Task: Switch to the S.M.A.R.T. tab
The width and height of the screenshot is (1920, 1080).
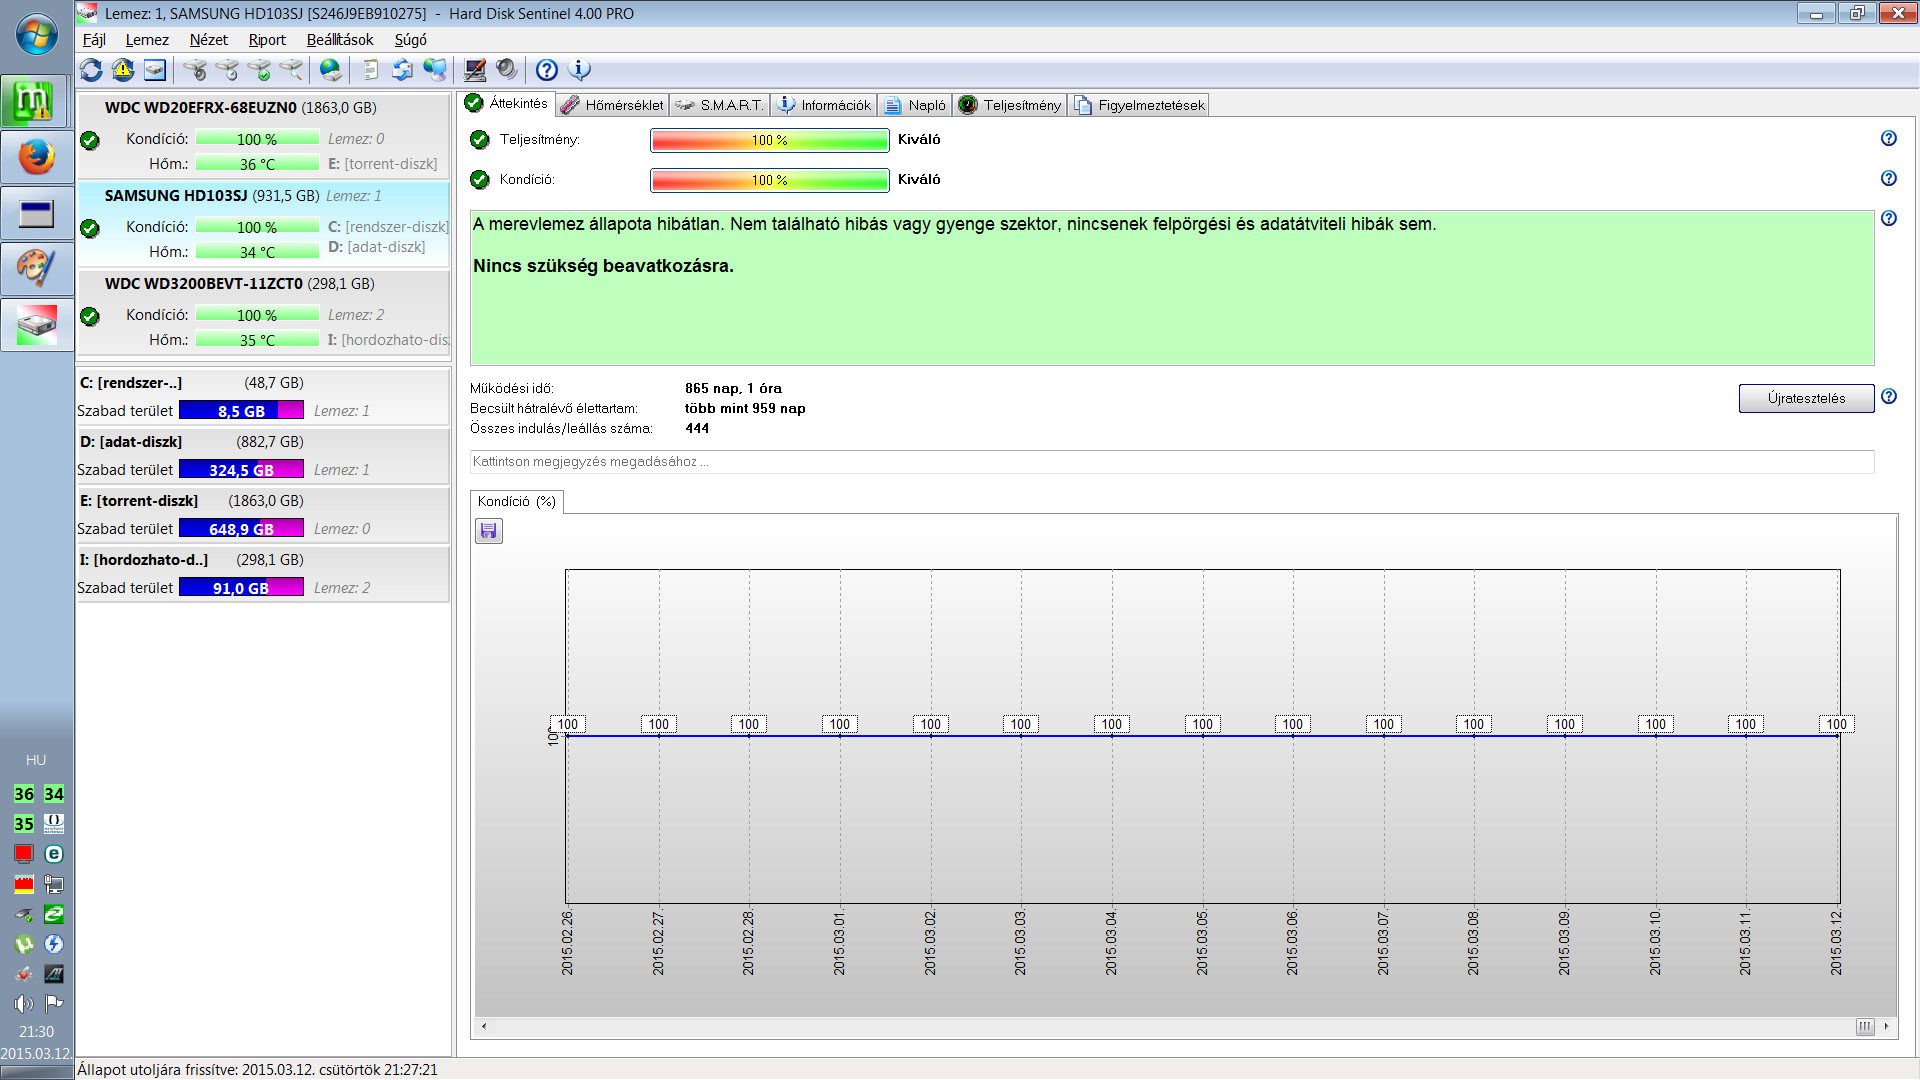Action: point(719,105)
